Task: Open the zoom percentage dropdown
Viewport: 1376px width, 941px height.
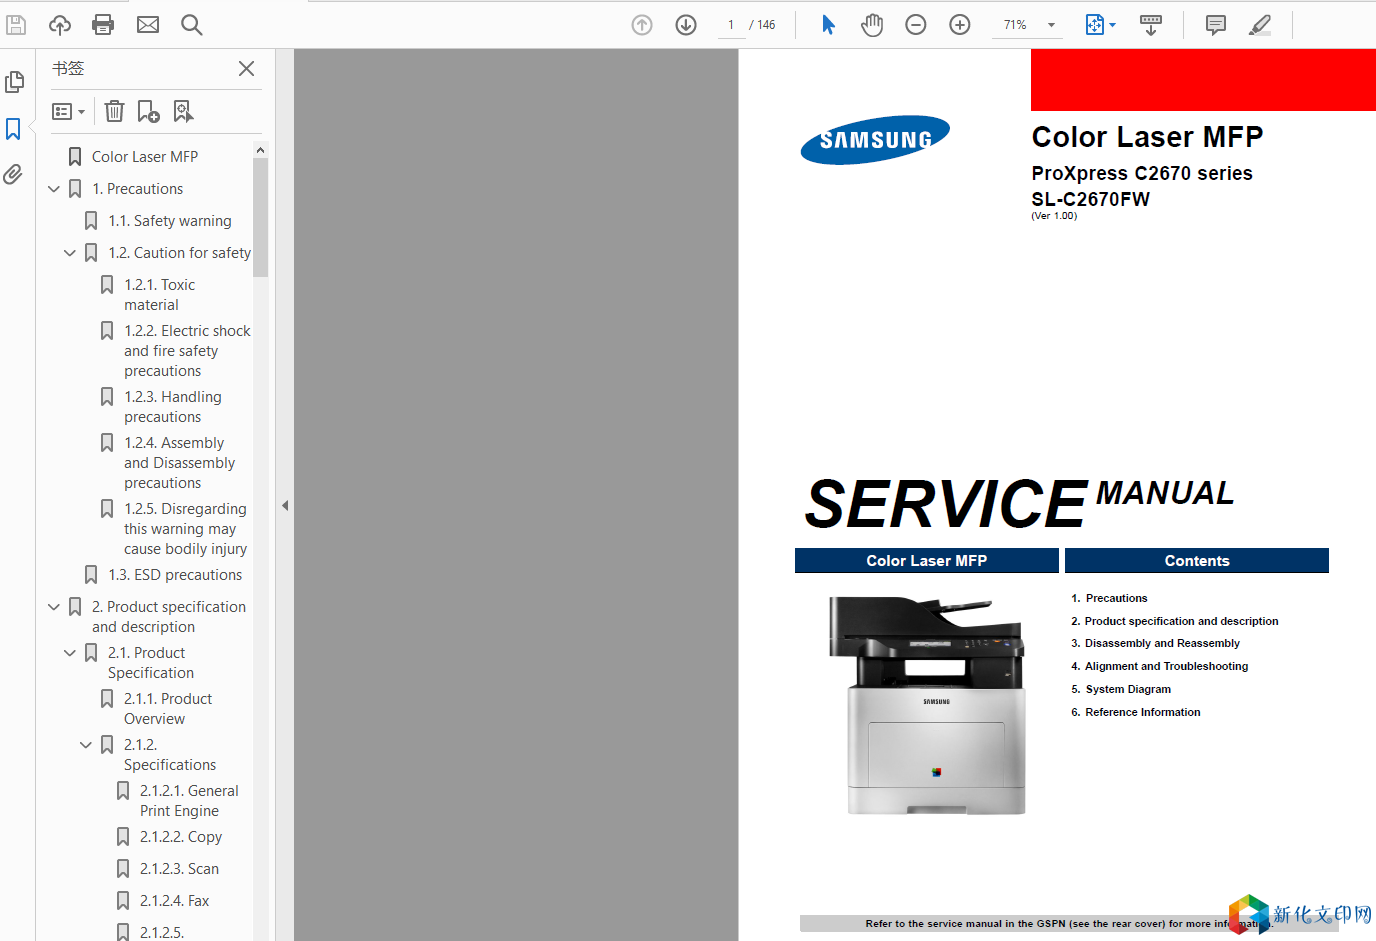Action: click(1051, 25)
